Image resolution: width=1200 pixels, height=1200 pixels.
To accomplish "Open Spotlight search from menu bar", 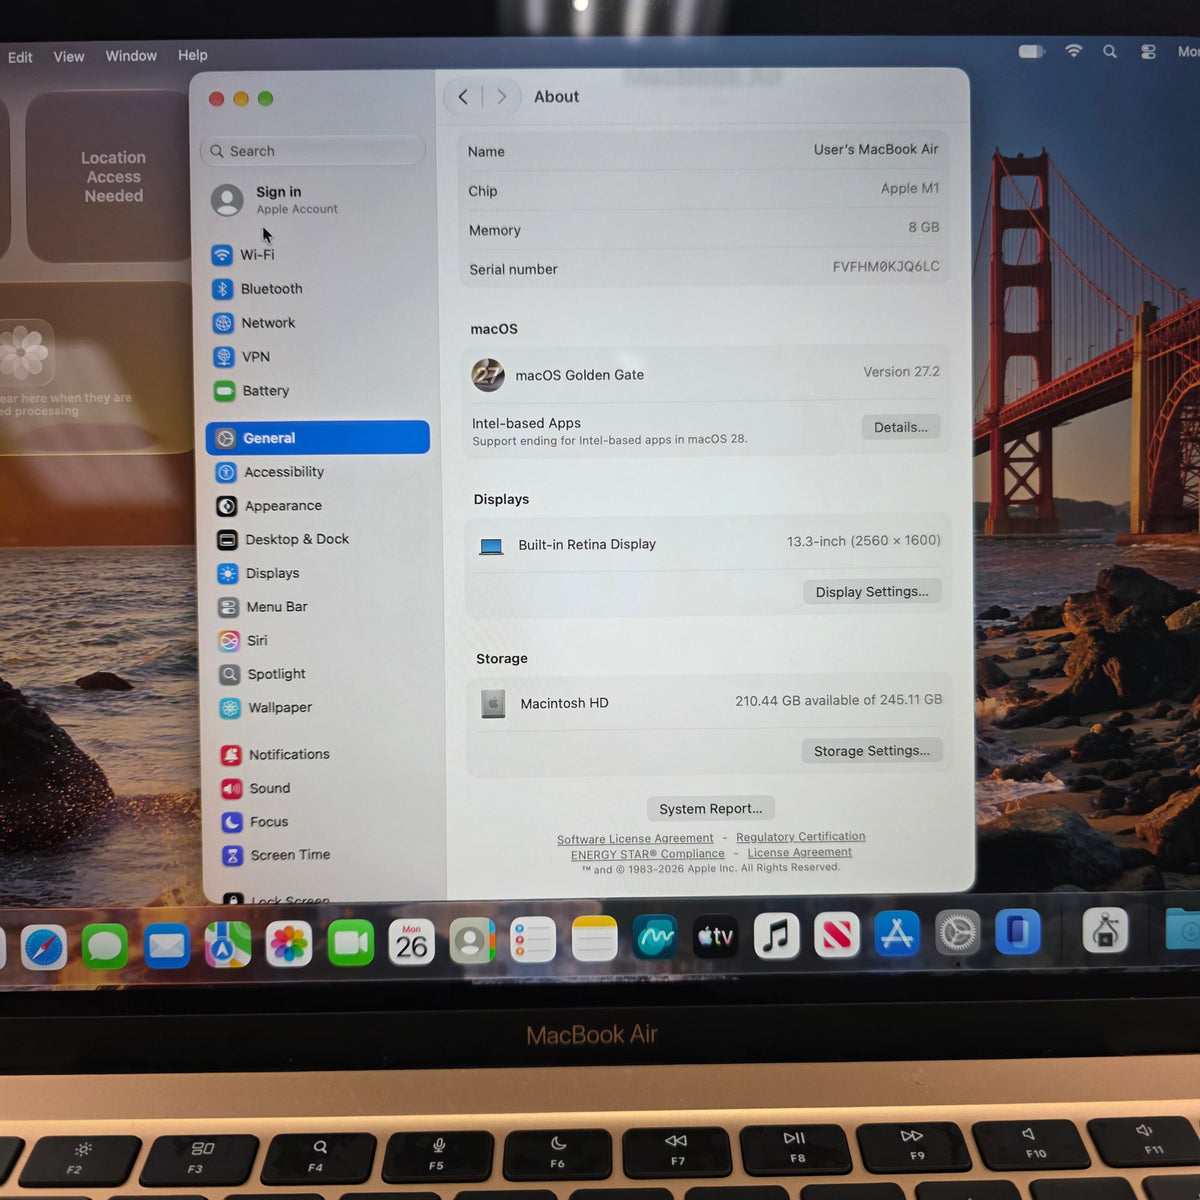I will pos(1110,51).
